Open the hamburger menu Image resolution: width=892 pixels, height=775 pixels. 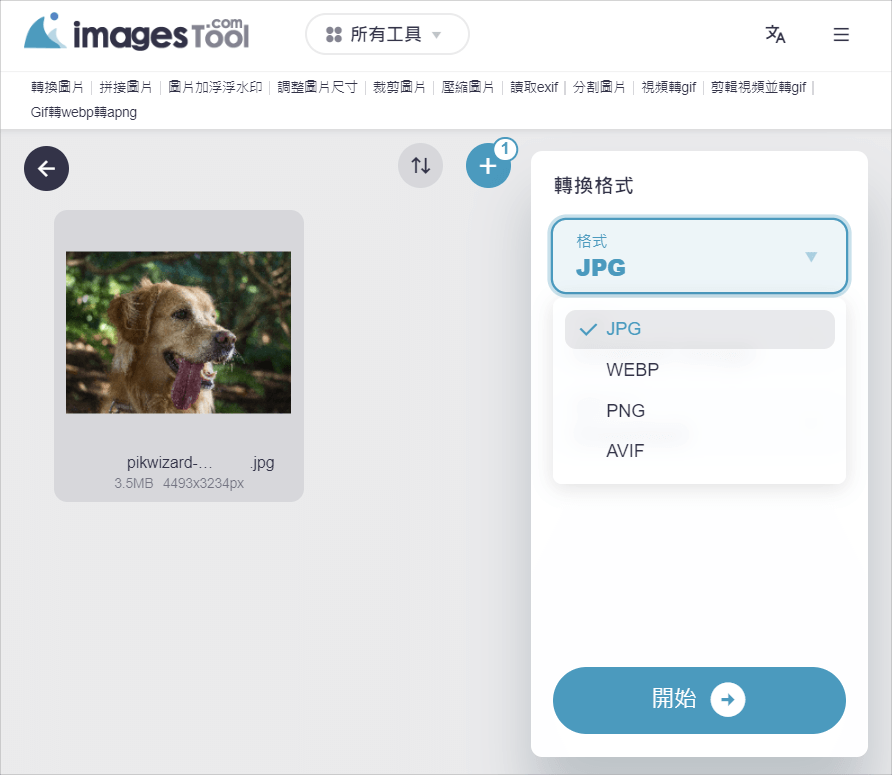pyautogui.click(x=841, y=34)
